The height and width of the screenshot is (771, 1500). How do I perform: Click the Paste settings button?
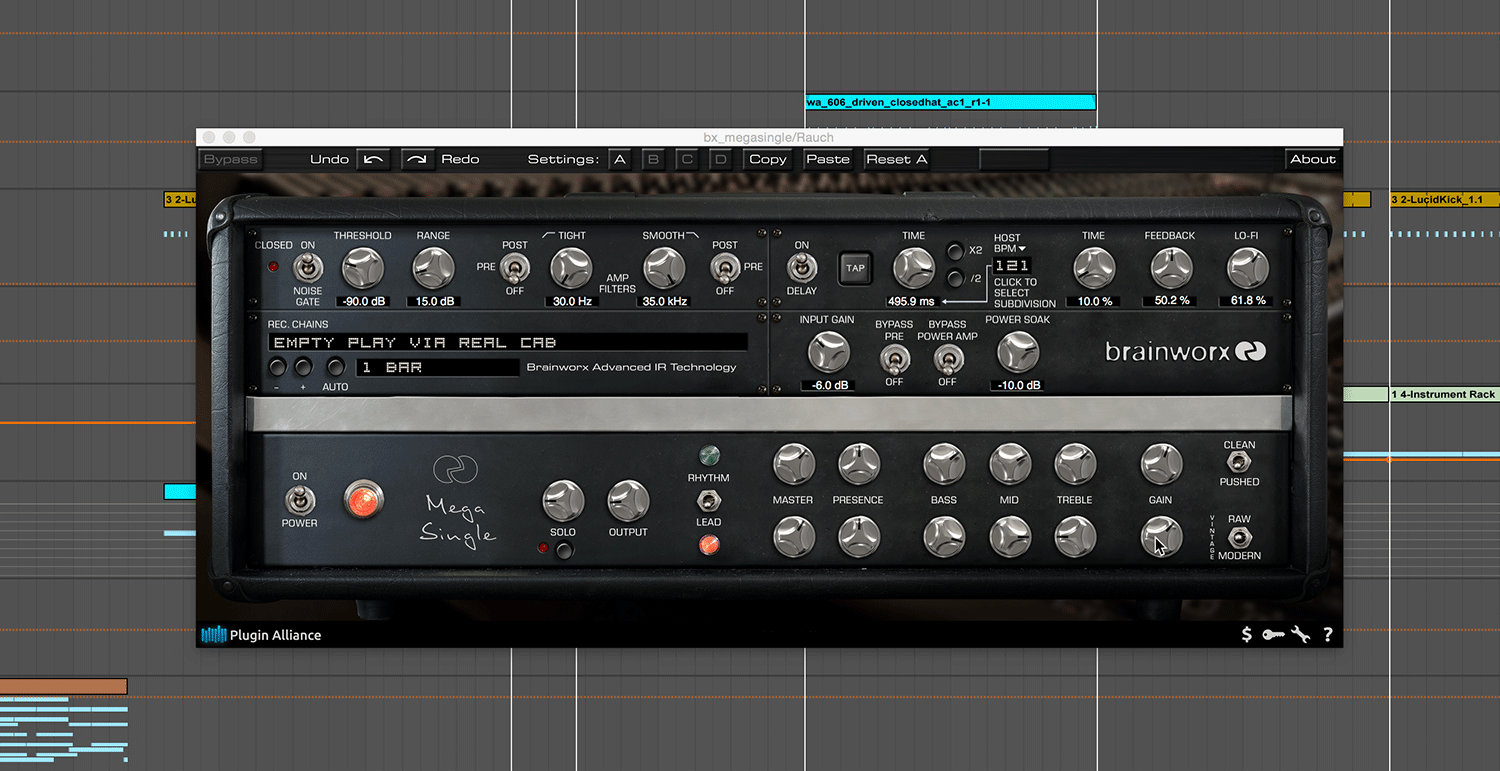(x=828, y=159)
